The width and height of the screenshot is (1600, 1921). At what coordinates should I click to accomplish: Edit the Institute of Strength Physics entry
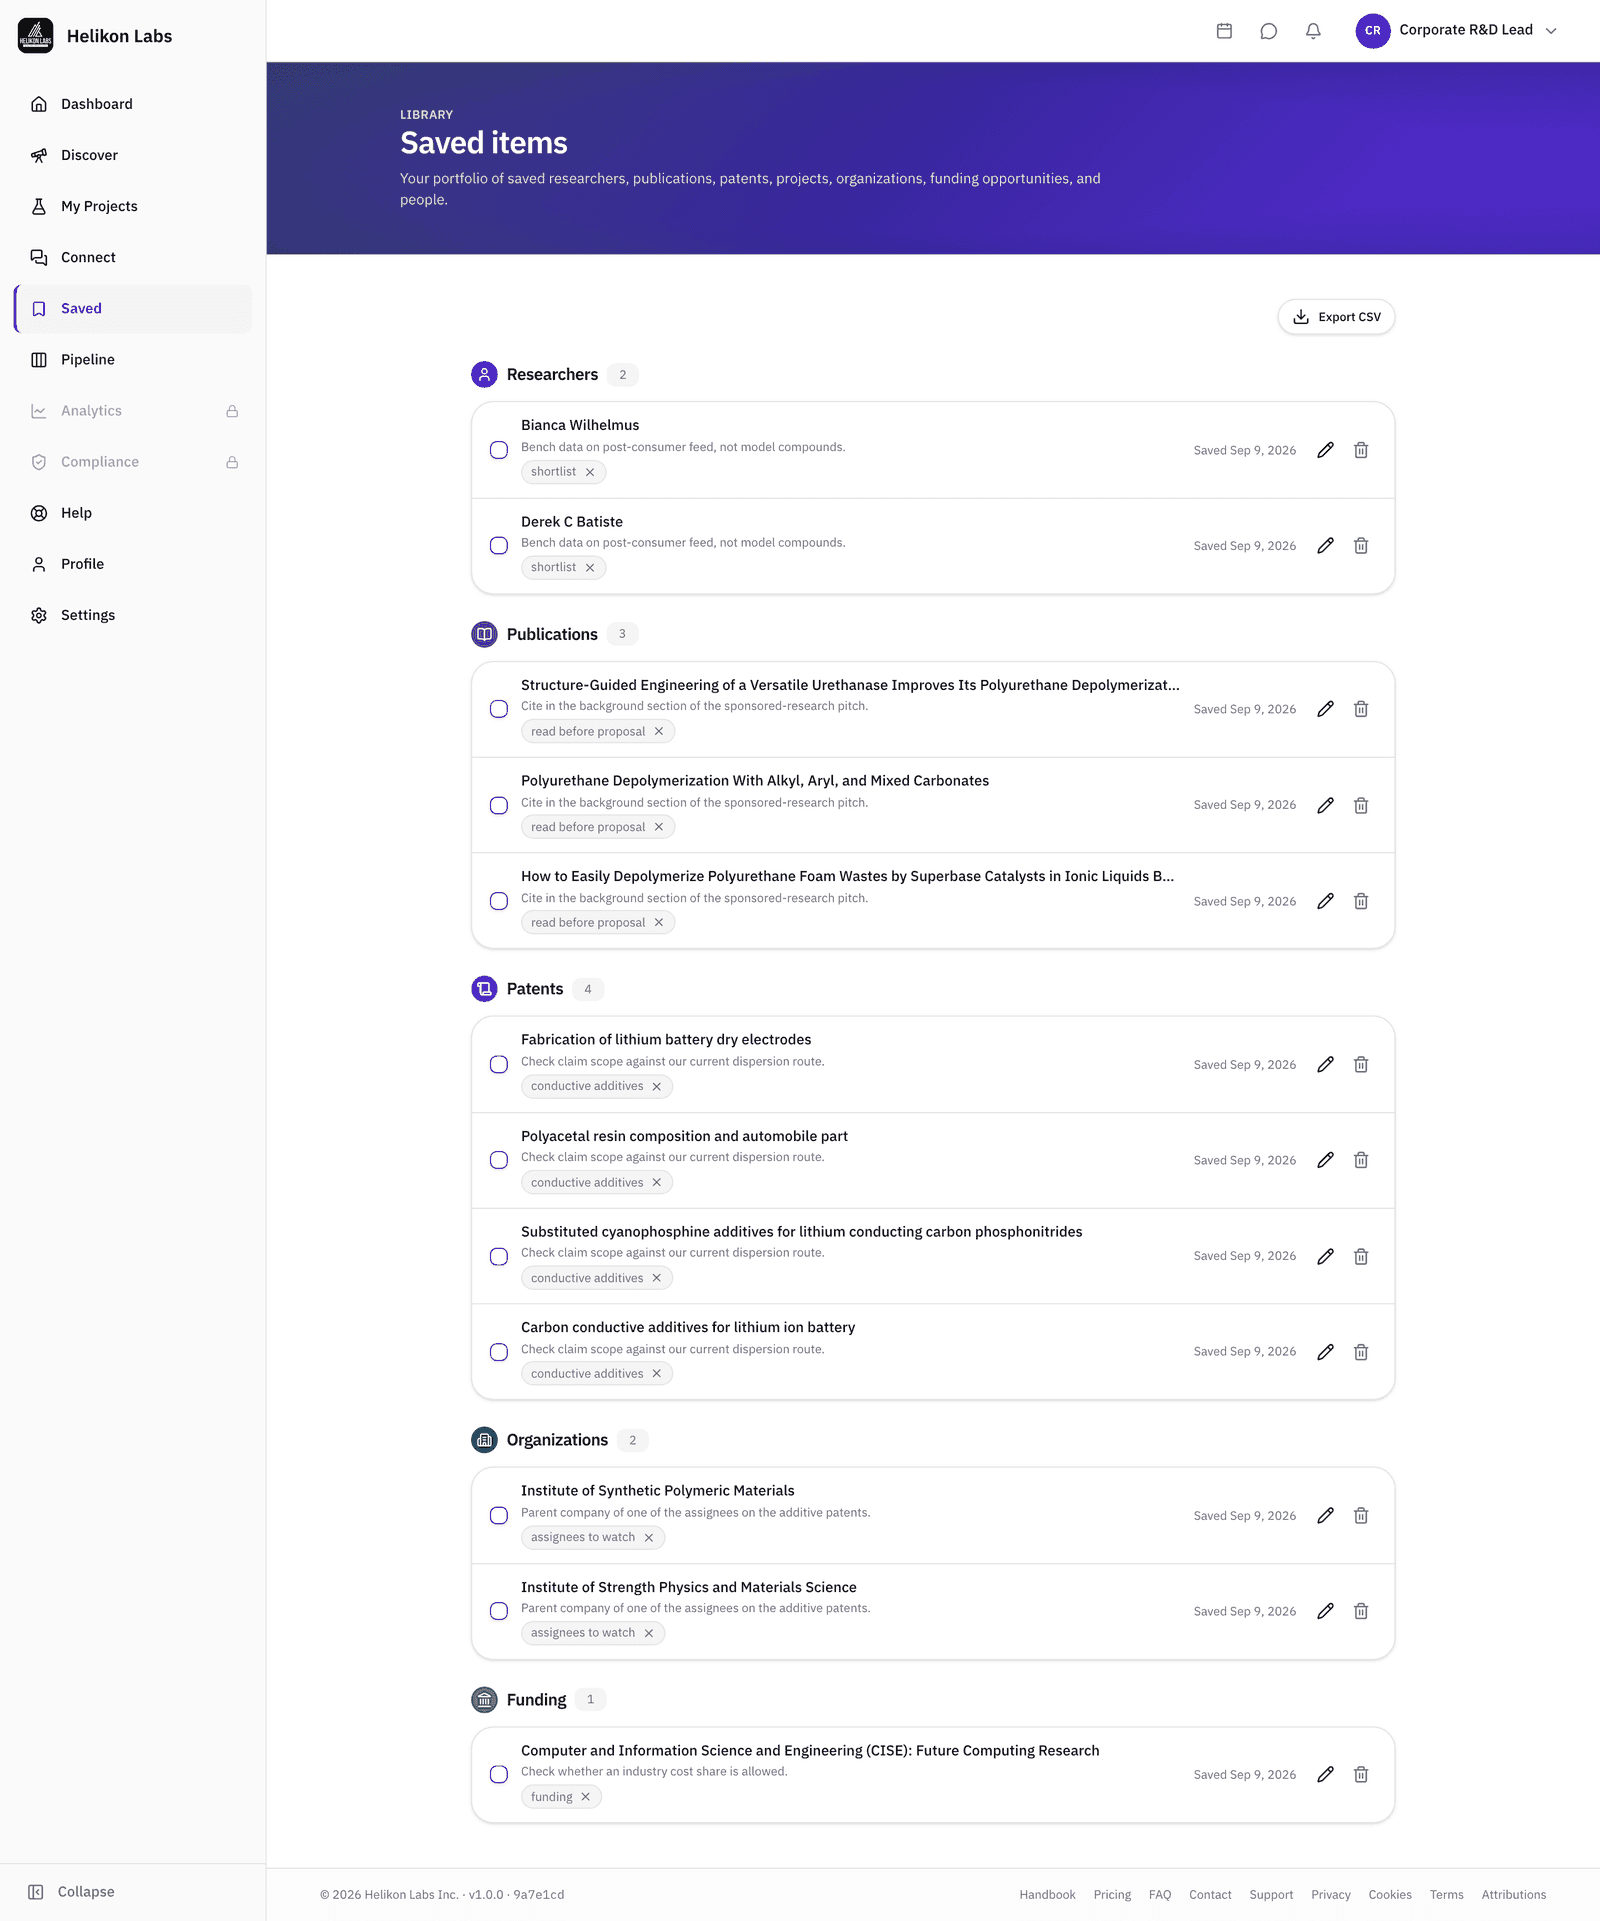point(1325,1611)
